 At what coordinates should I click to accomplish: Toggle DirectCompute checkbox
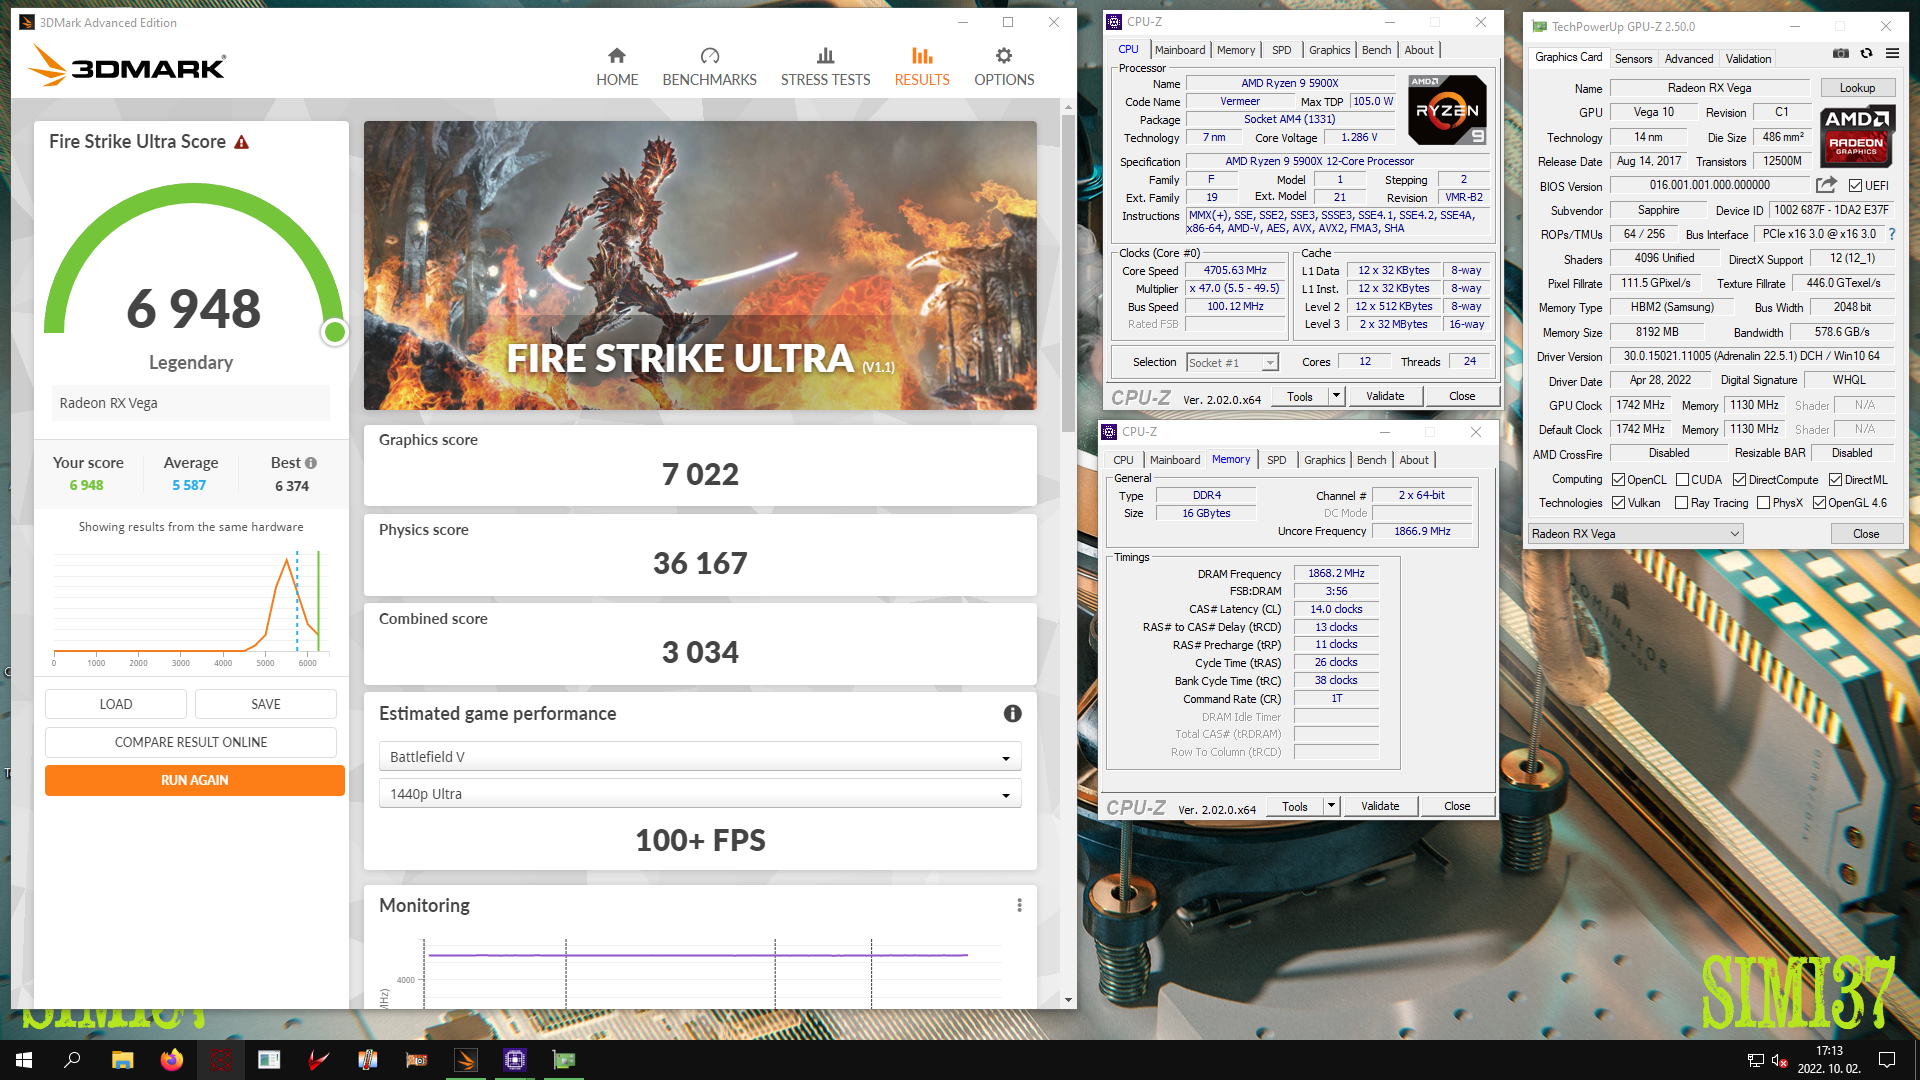[x=1739, y=480]
